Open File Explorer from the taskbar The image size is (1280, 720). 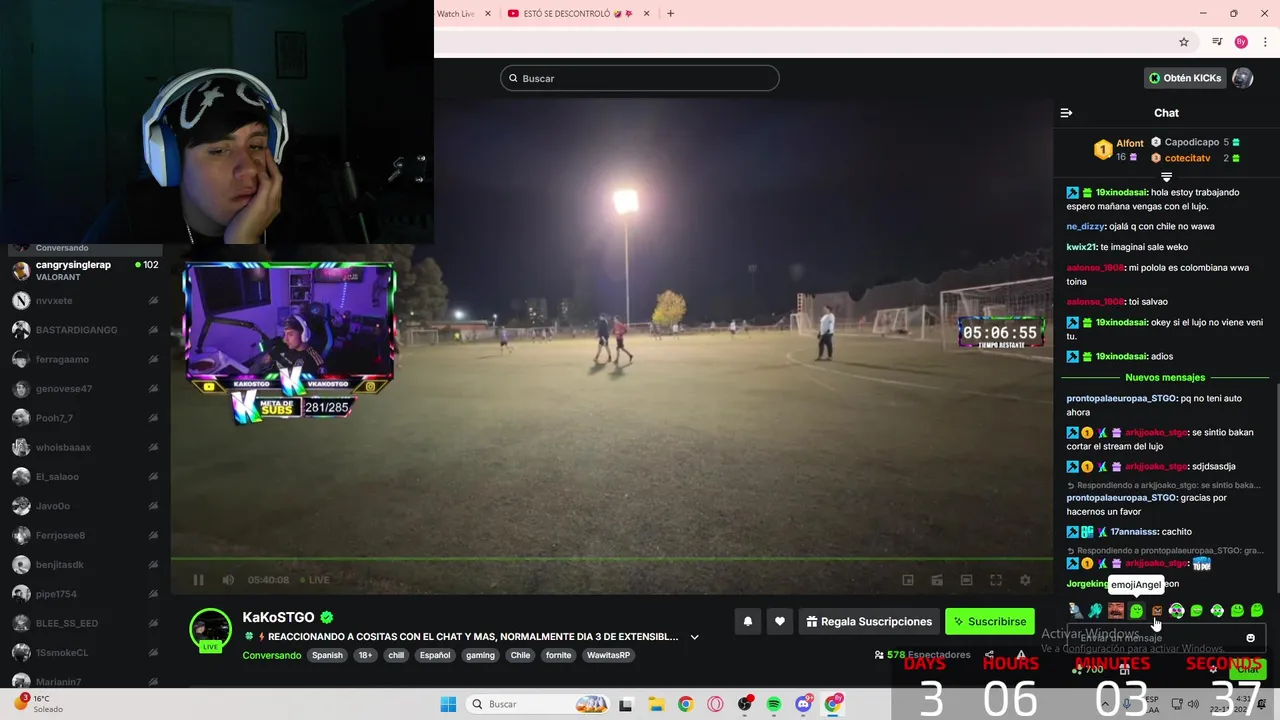655,704
